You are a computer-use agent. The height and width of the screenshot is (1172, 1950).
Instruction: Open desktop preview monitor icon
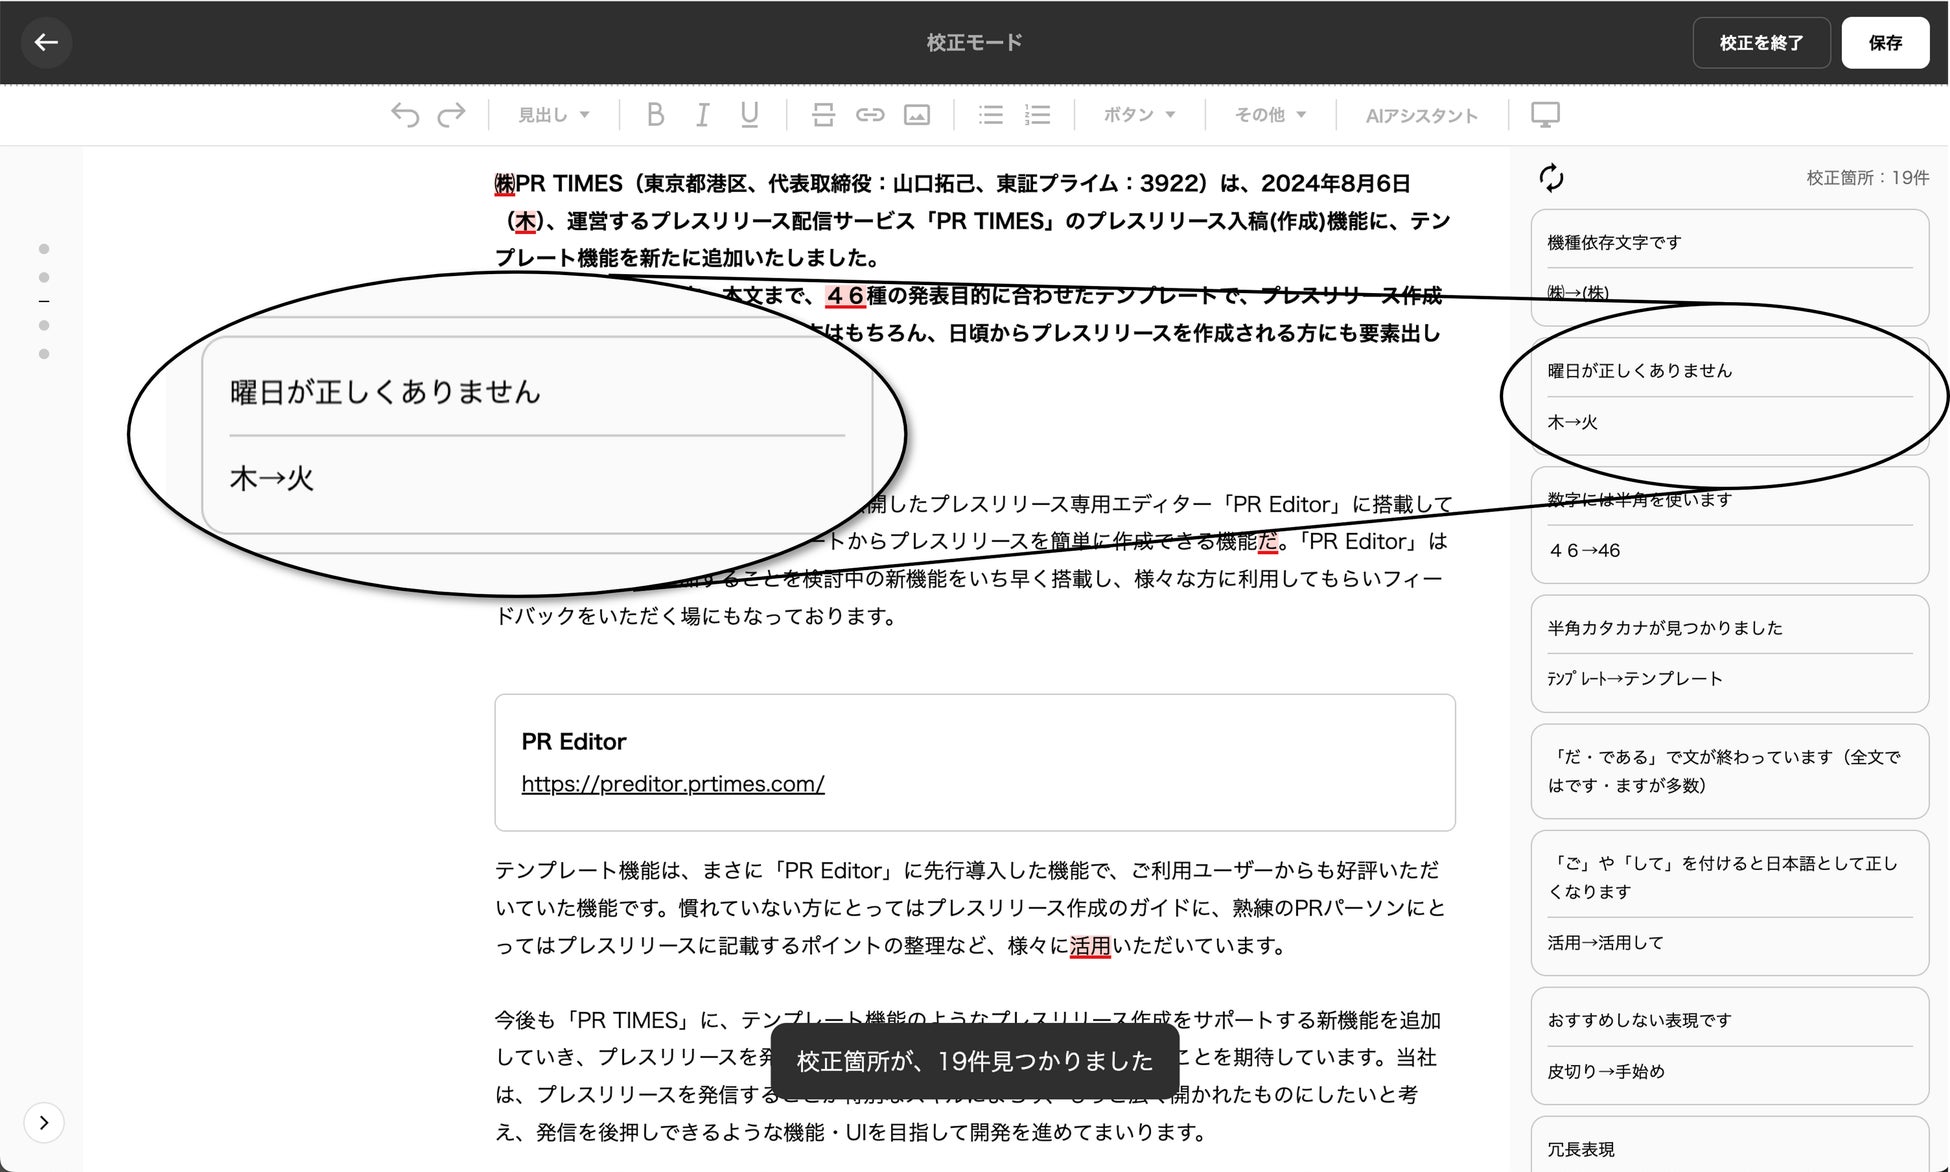pyautogui.click(x=1545, y=115)
